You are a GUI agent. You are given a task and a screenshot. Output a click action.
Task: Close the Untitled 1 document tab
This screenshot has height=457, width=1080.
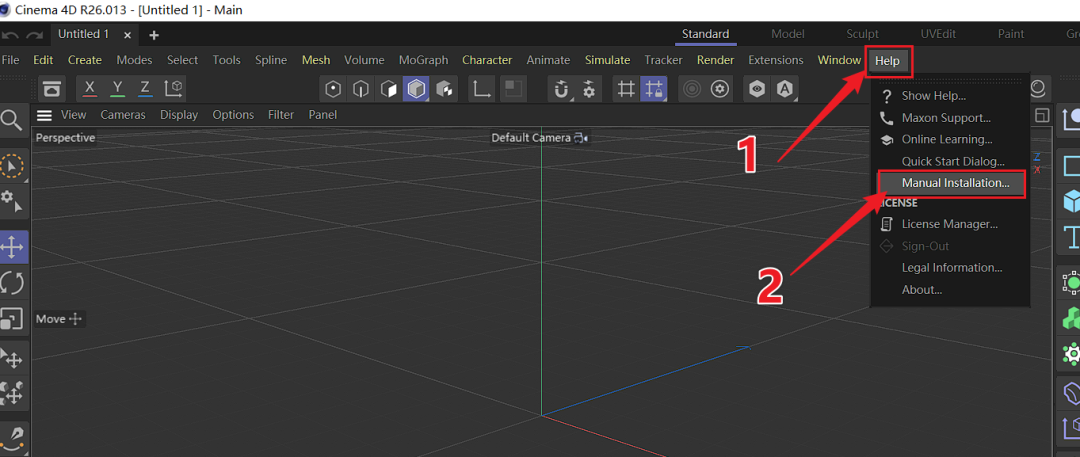(127, 35)
